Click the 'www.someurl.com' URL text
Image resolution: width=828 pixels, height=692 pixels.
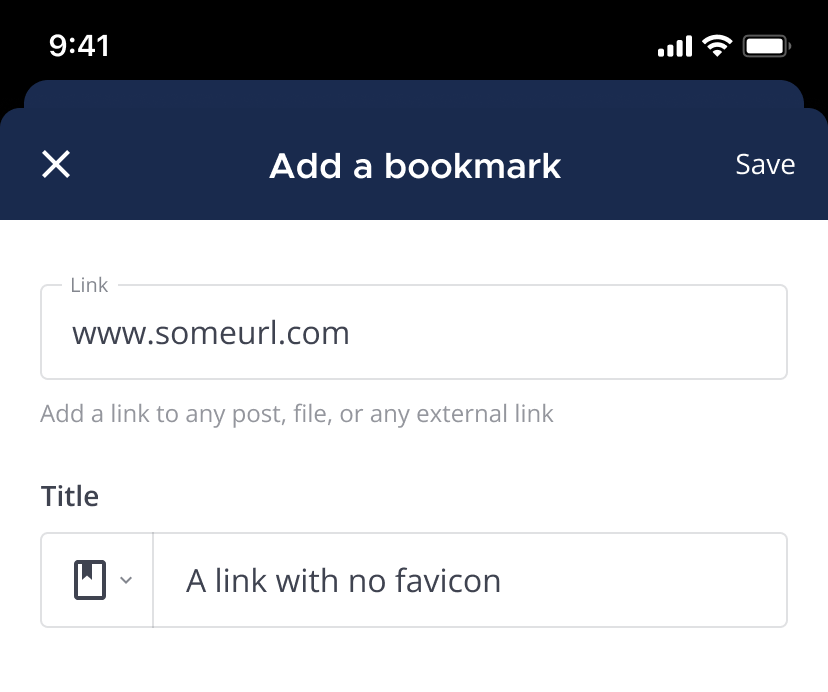point(211,333)
